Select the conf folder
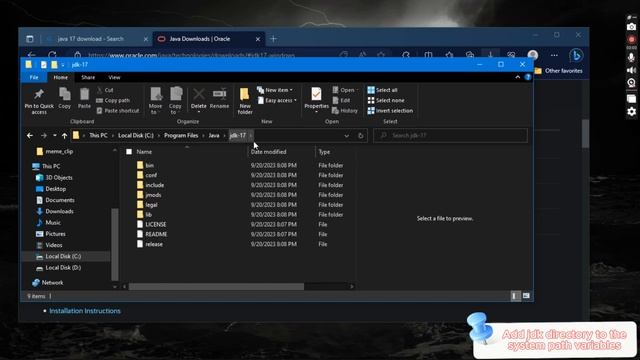640x360 pixels. click(x=151, y=175)
